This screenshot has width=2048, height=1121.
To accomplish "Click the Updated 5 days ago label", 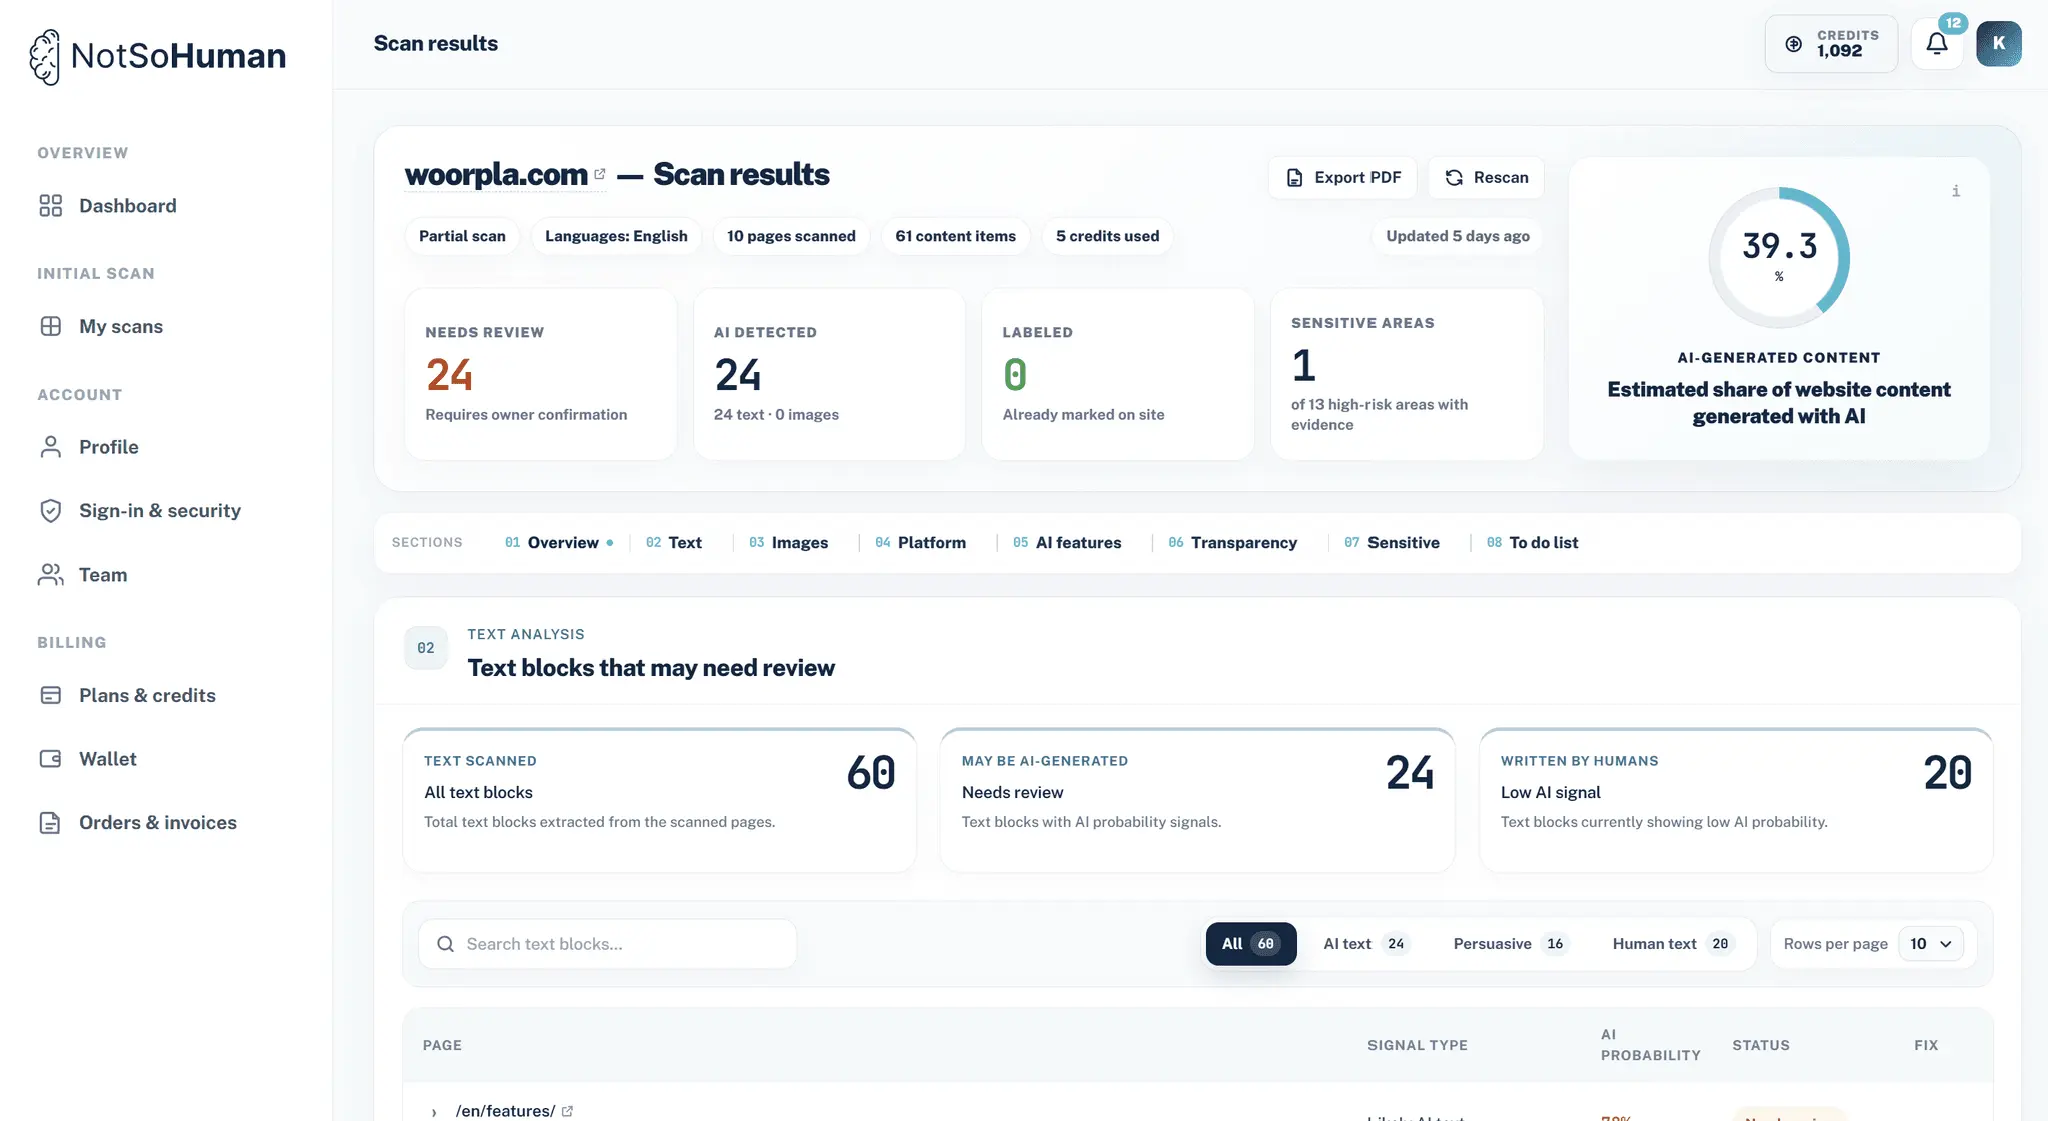I will 1457,236.
